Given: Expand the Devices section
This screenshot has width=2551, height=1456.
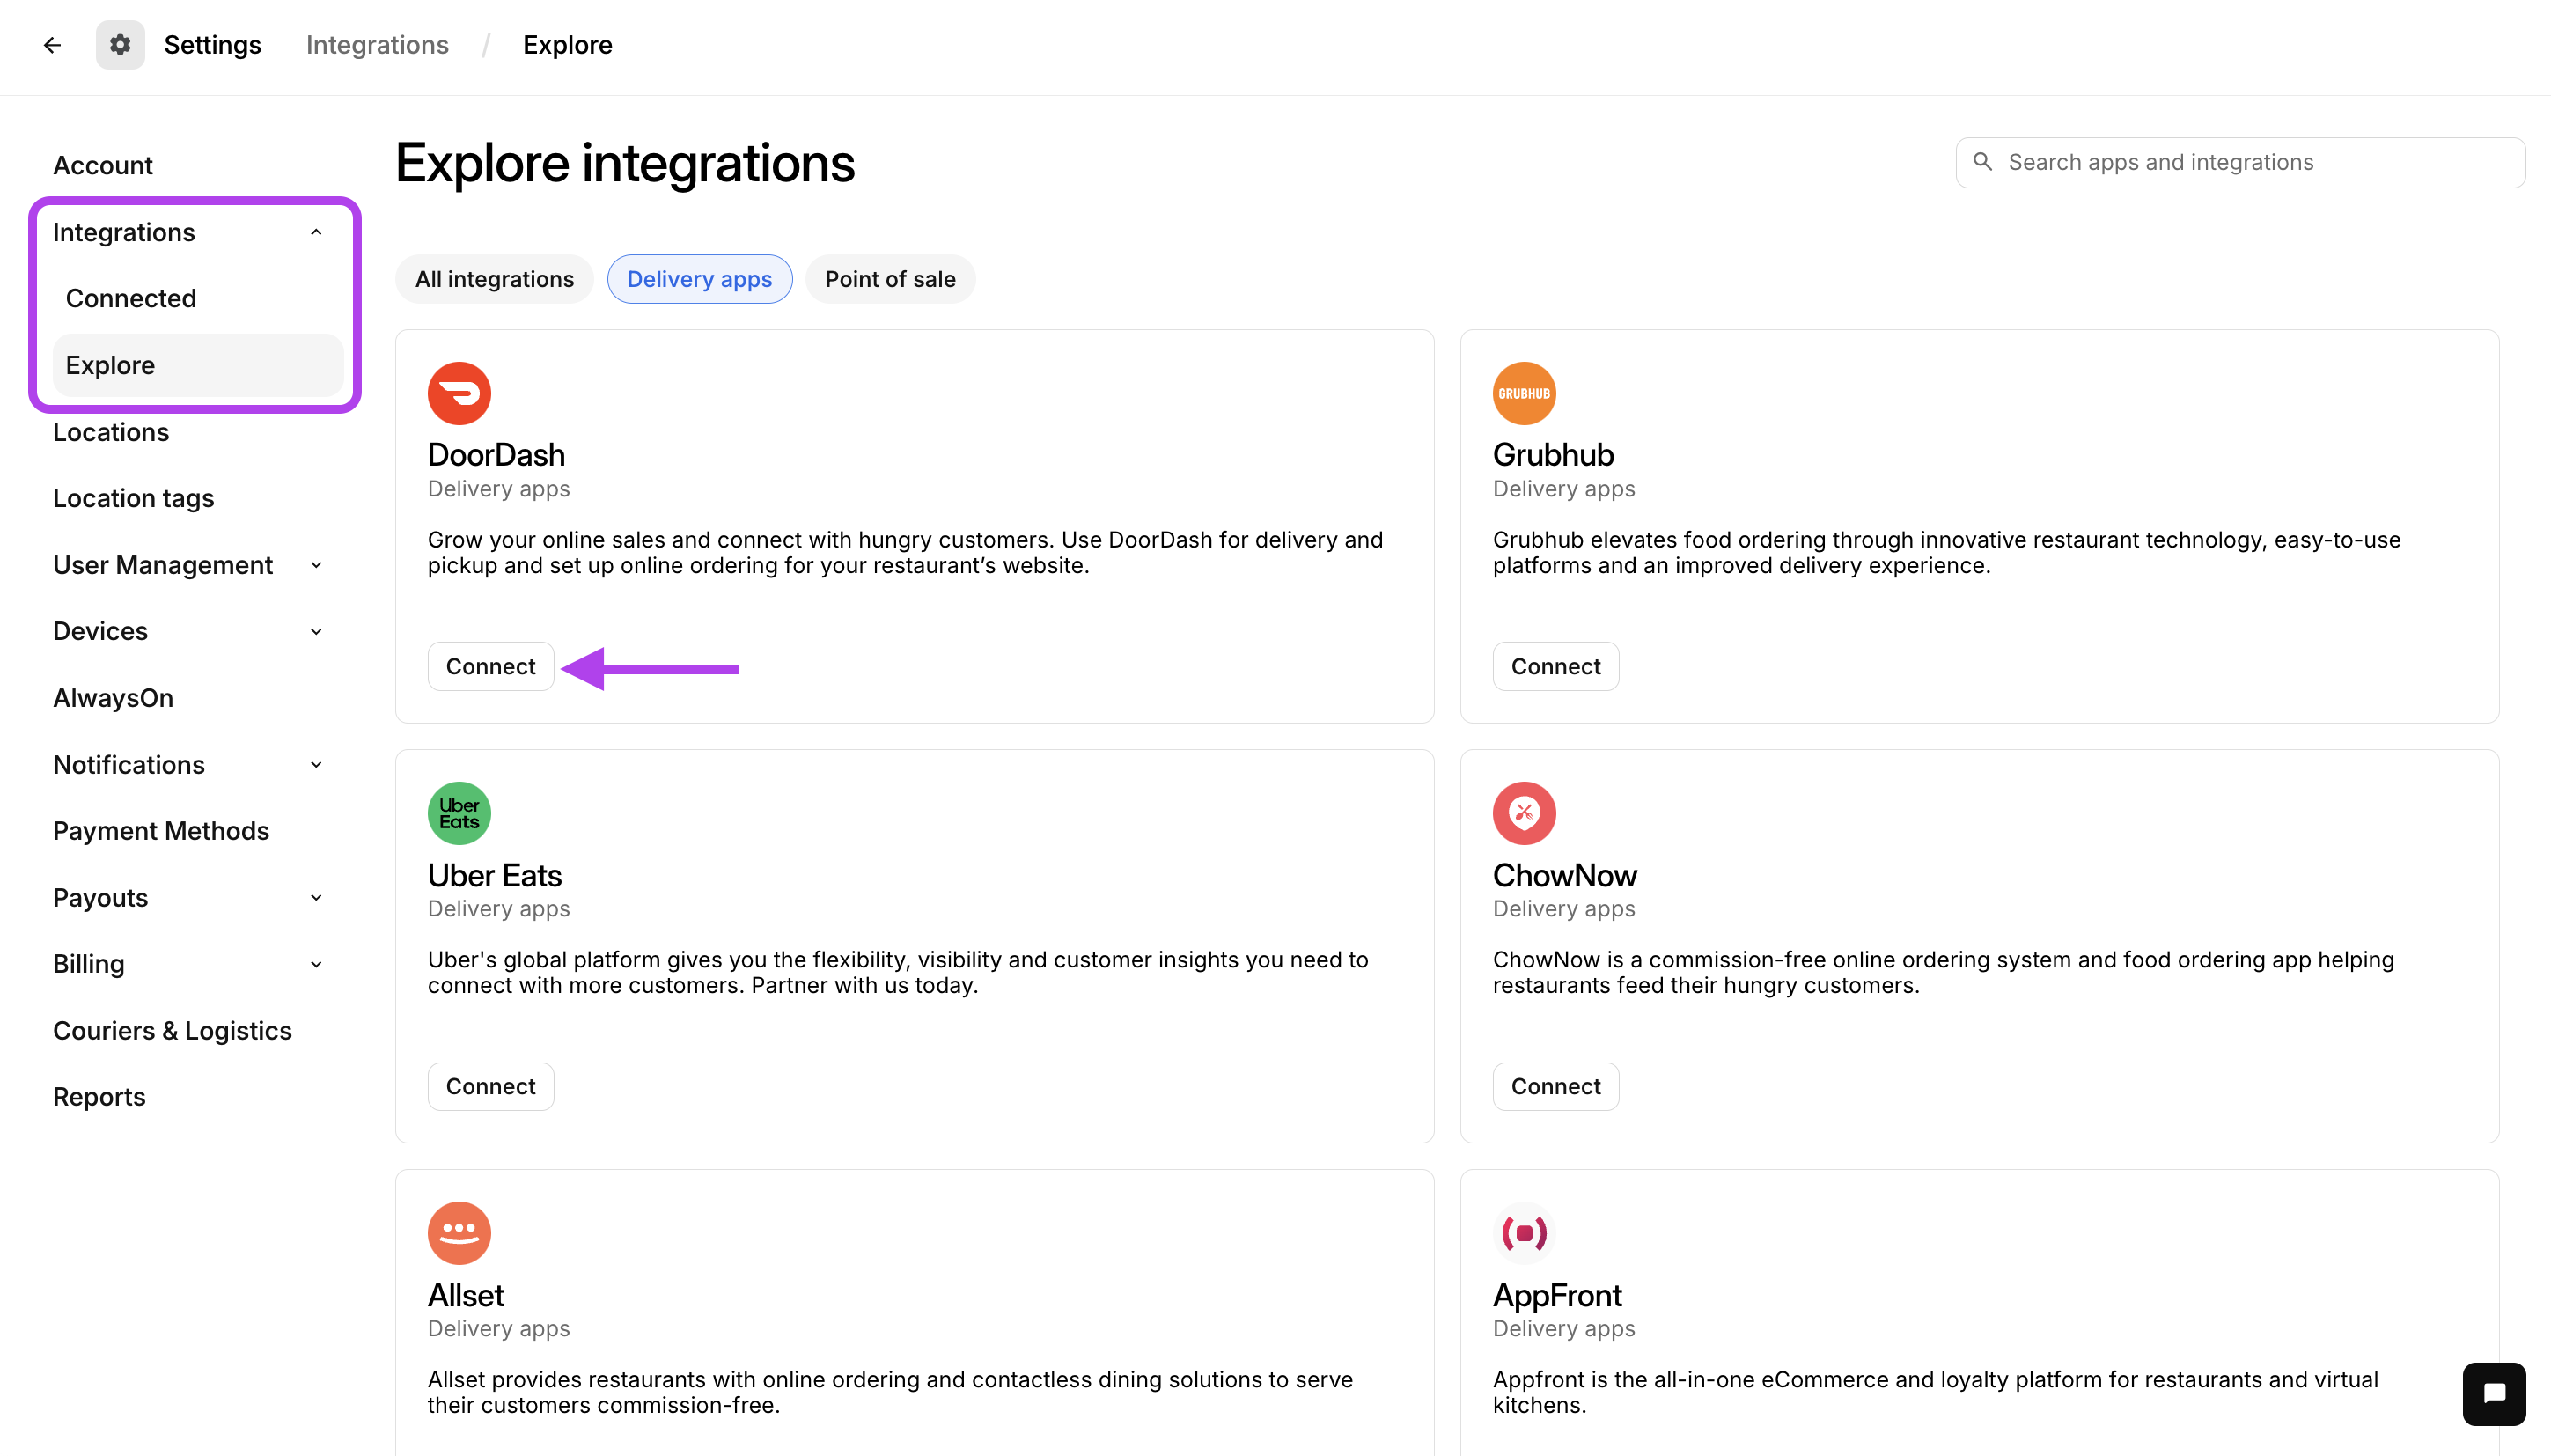Looking at the screenshot, I should pos(316,631).
